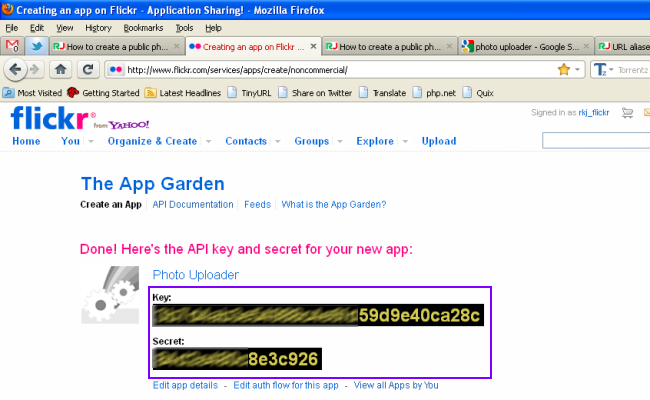Click the Translate bookmarklet
The height and width of the screenshot is (400, 650).
[x=382, y=93]
